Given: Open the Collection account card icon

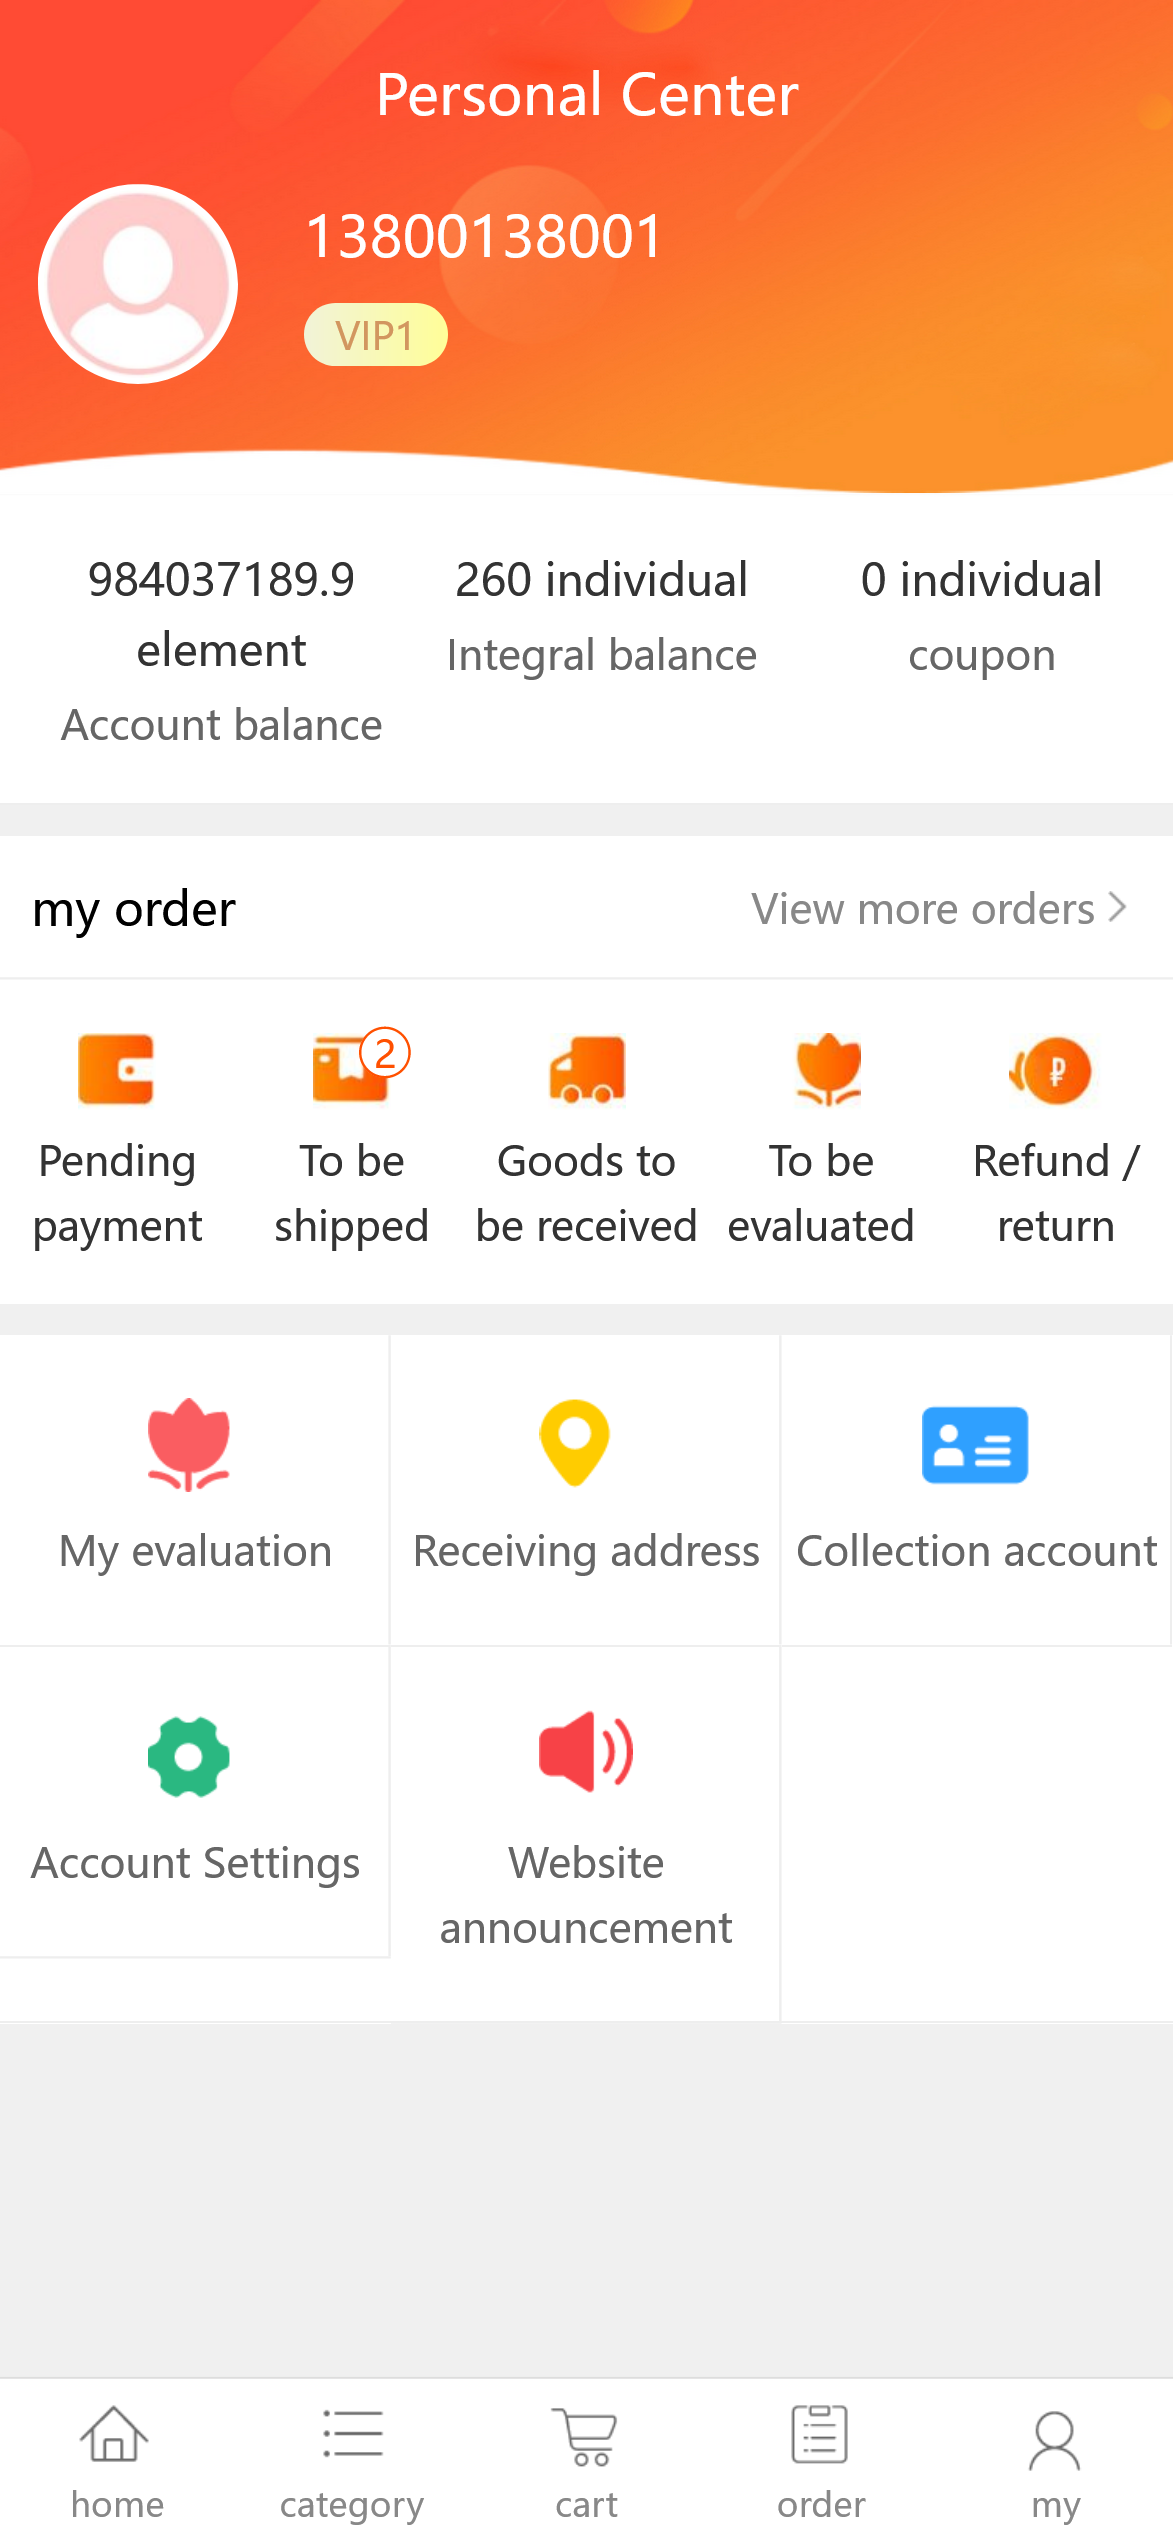Looking at the screenshot, I should 975,1445.
